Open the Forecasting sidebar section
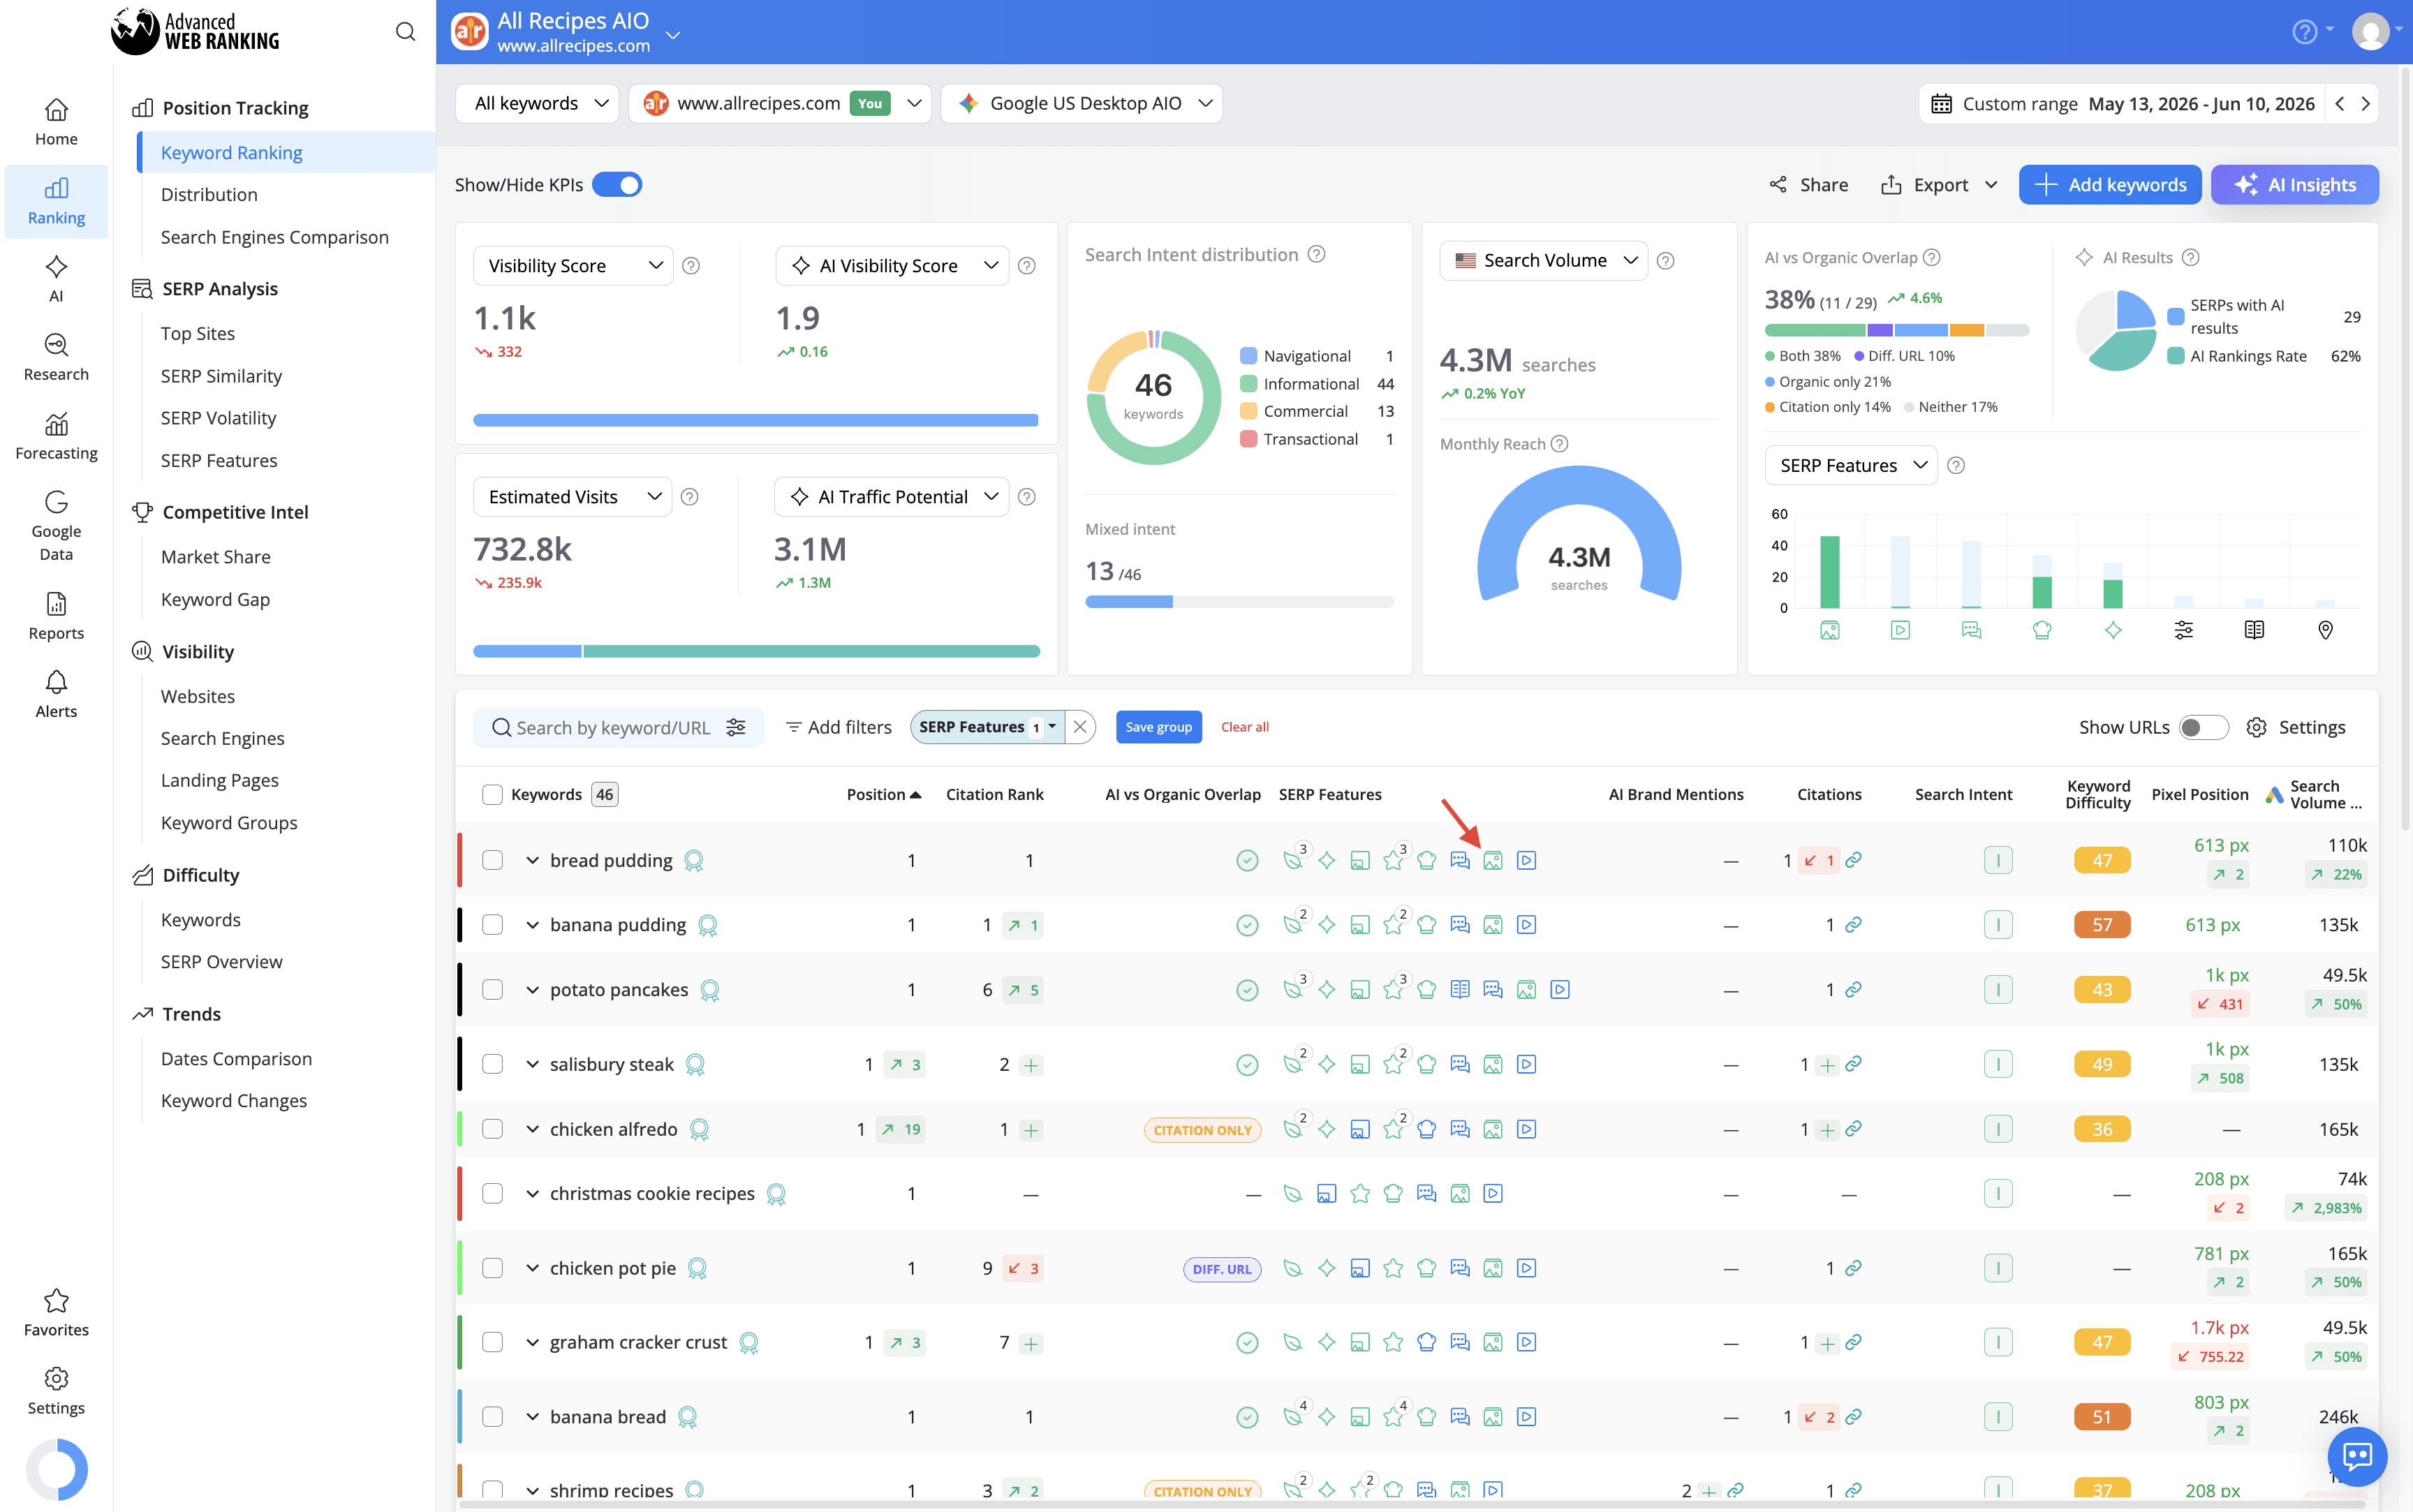The width and height of the screenshot is (2413, 1512). coord(56,437)
